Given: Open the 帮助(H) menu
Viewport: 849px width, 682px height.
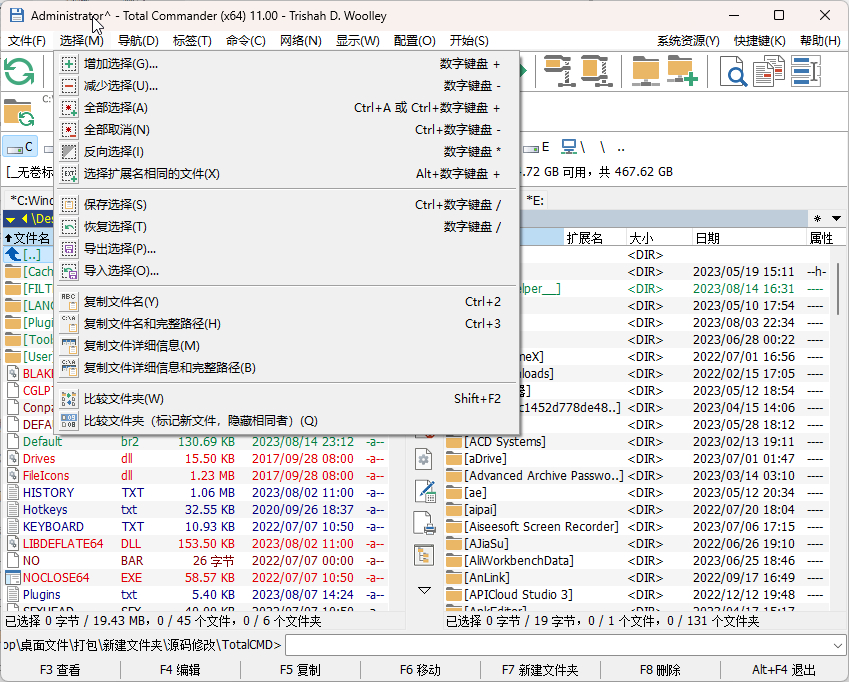Looking at the screenshot, I should [820, 41].
